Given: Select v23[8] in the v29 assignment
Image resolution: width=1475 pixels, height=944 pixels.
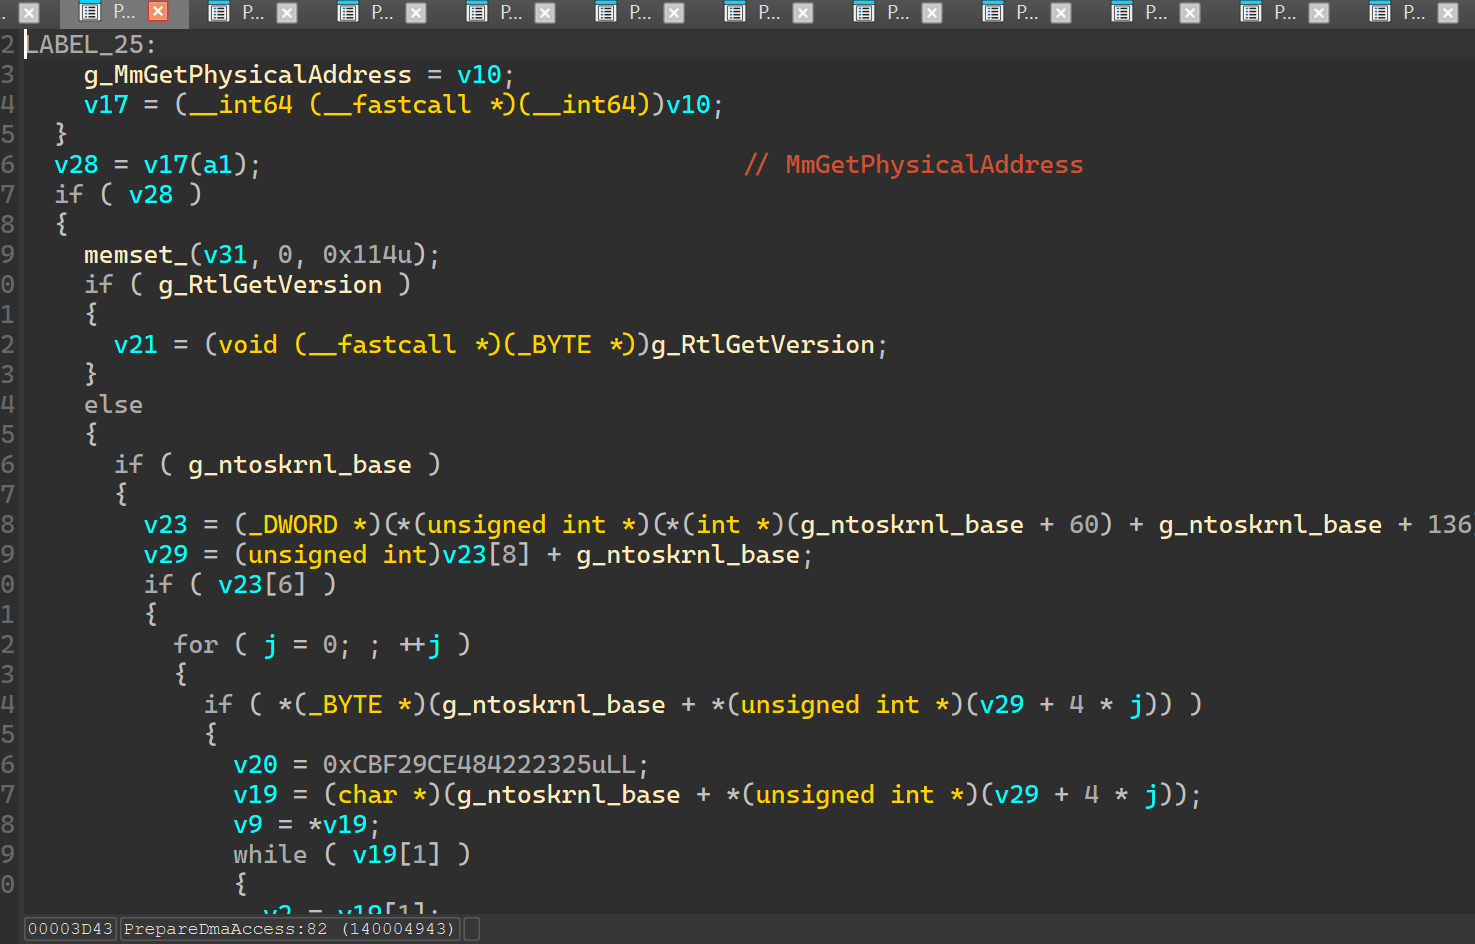Looking at the screenshot, I should click(x=486, y=555).
